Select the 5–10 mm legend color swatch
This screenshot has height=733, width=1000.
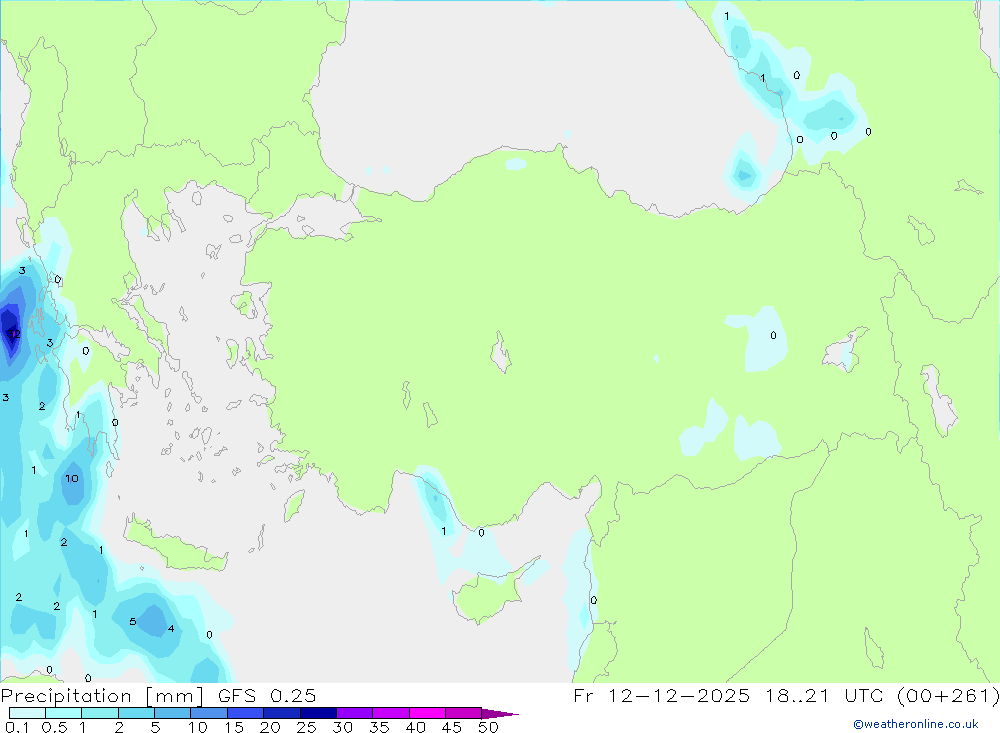pos(172,713)
